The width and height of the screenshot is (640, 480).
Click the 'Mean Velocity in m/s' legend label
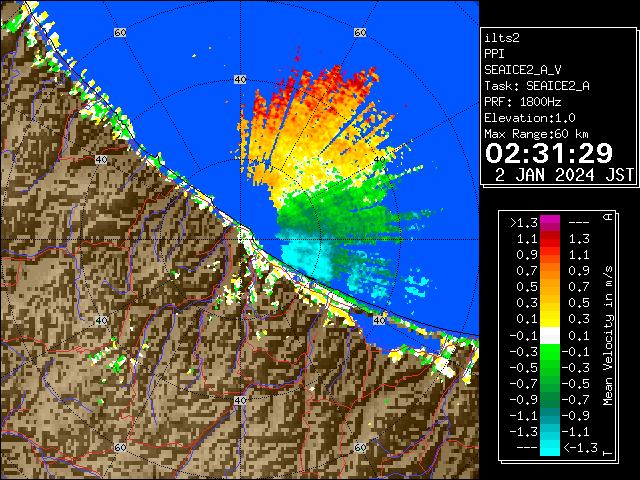(x=608, y=336)
